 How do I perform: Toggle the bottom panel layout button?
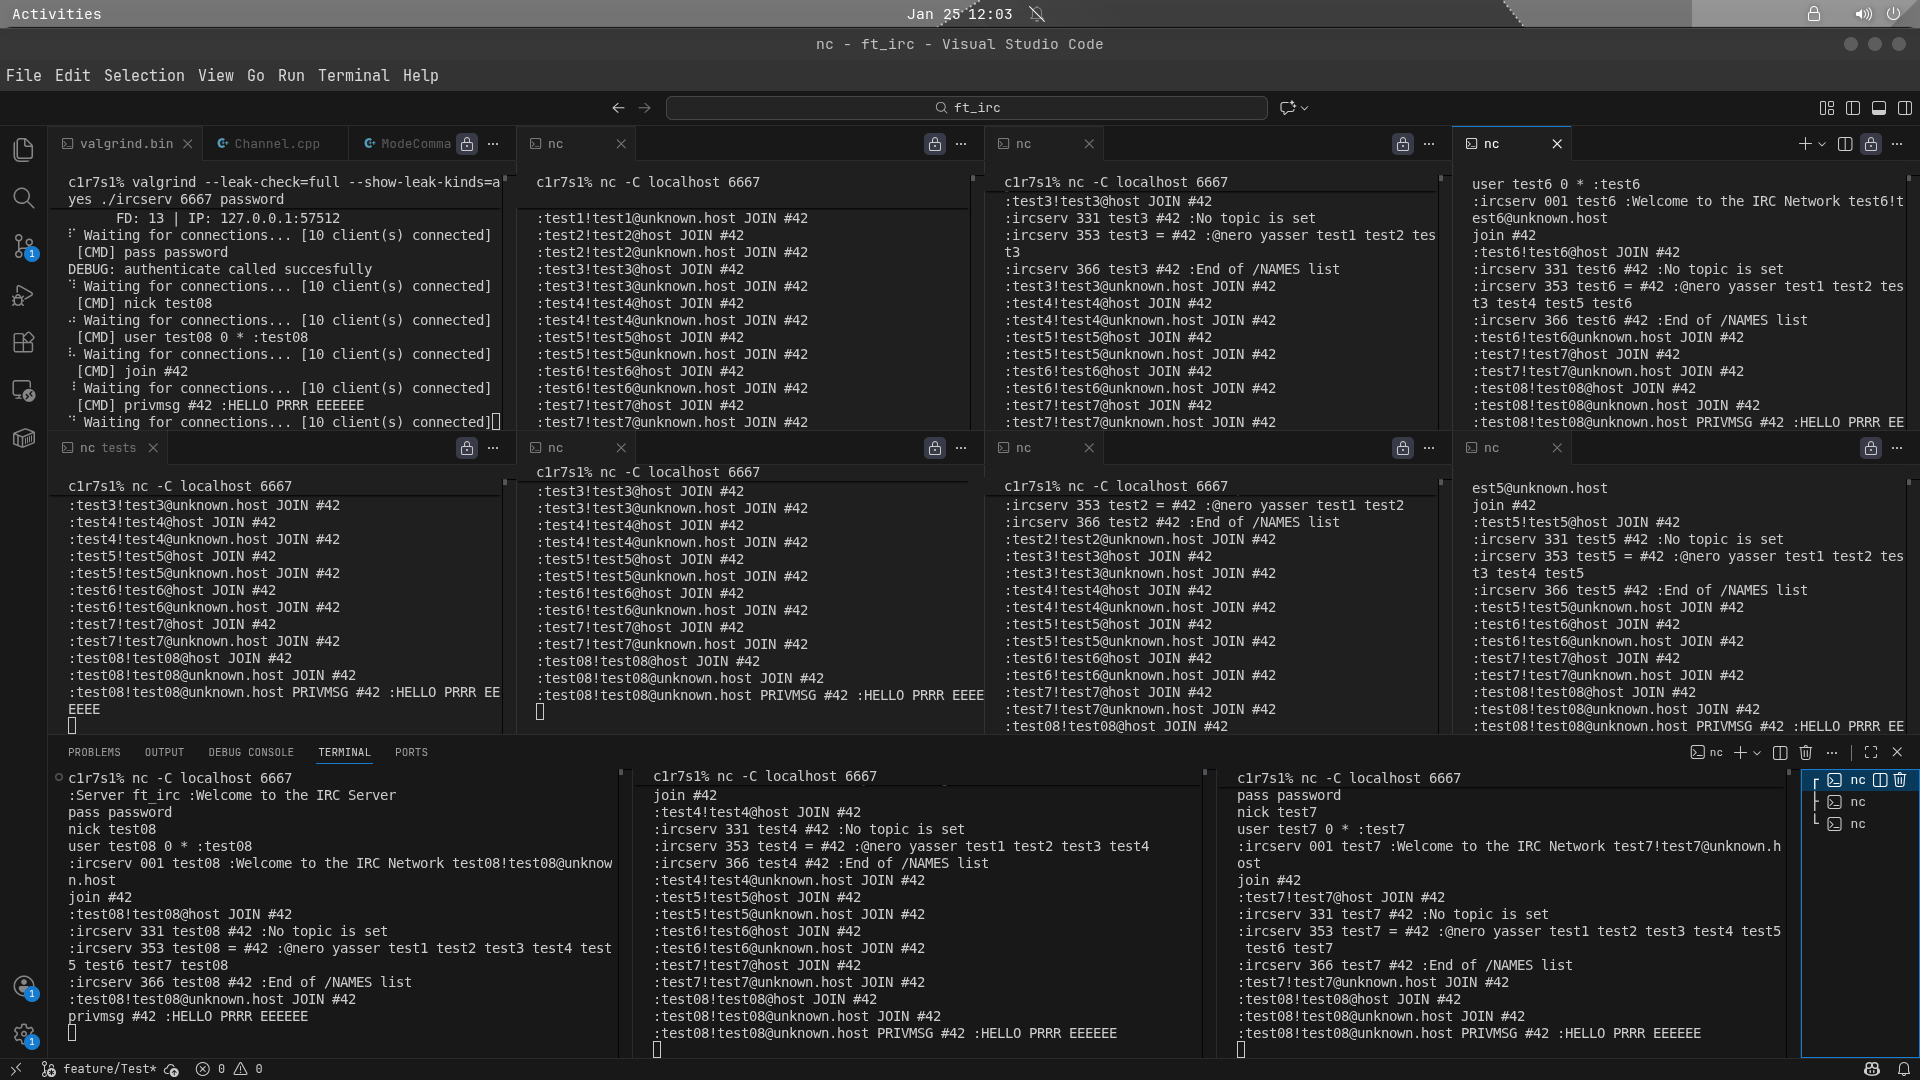click(x=1879, y=108)
